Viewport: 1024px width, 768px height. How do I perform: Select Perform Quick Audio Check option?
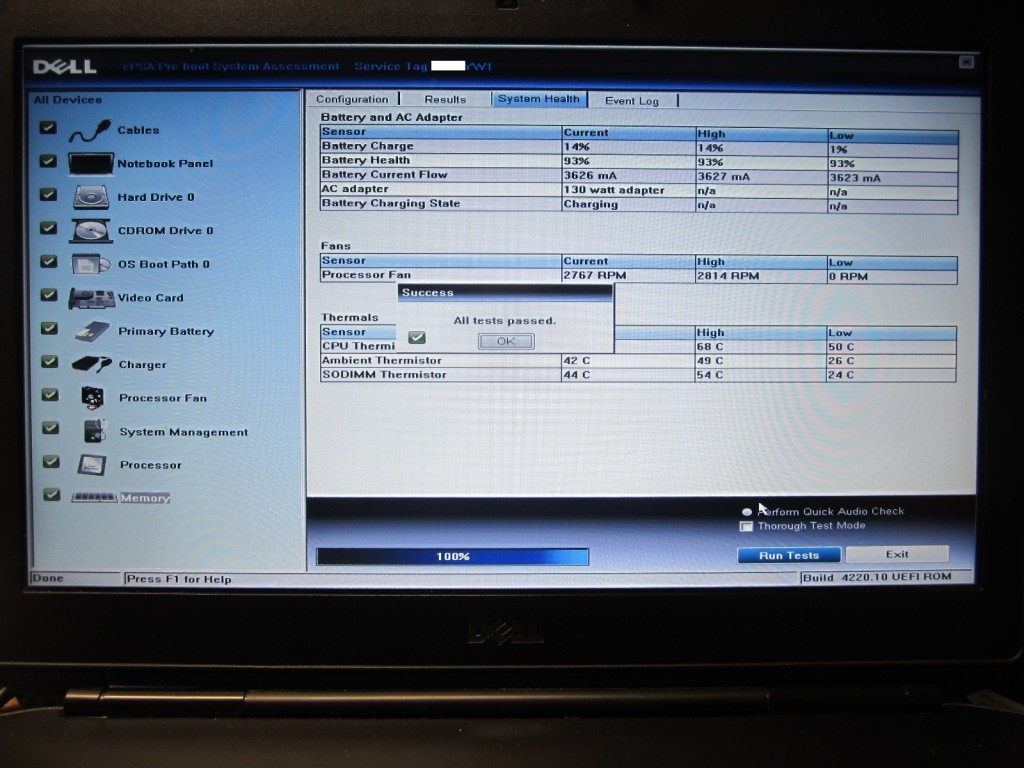[747, 512]
